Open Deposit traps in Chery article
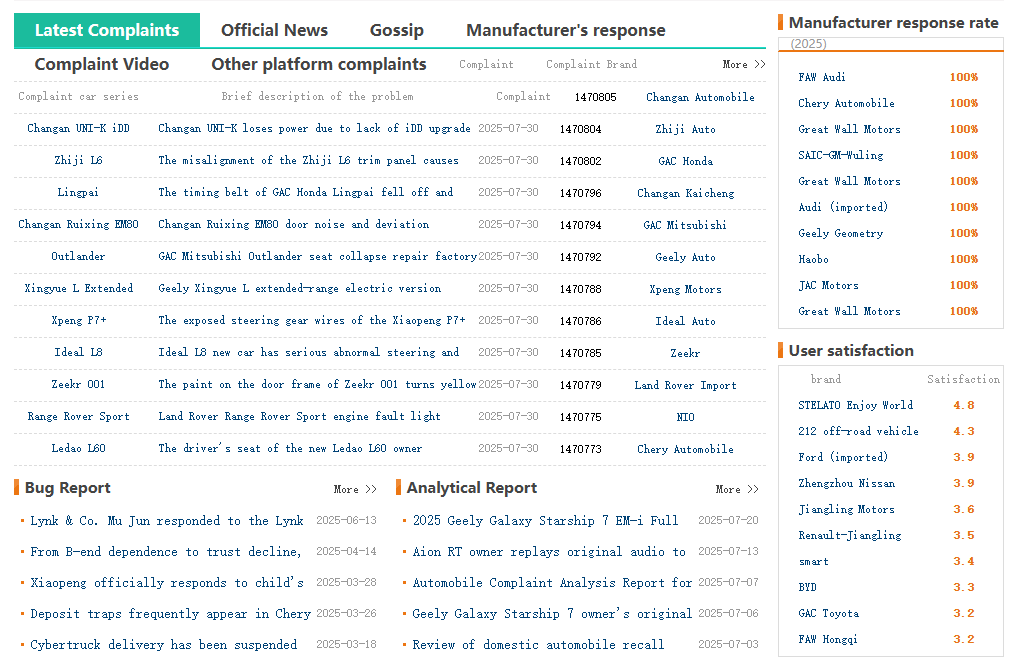 coord(170,614)
